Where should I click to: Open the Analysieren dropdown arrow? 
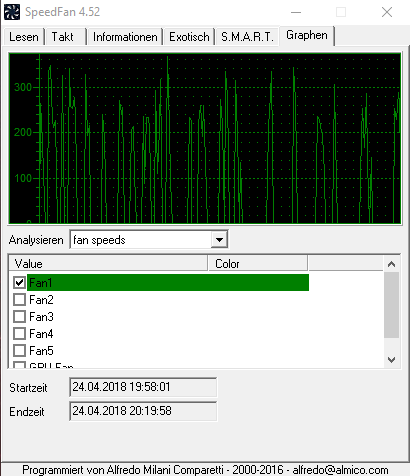(x=219, y=240)
